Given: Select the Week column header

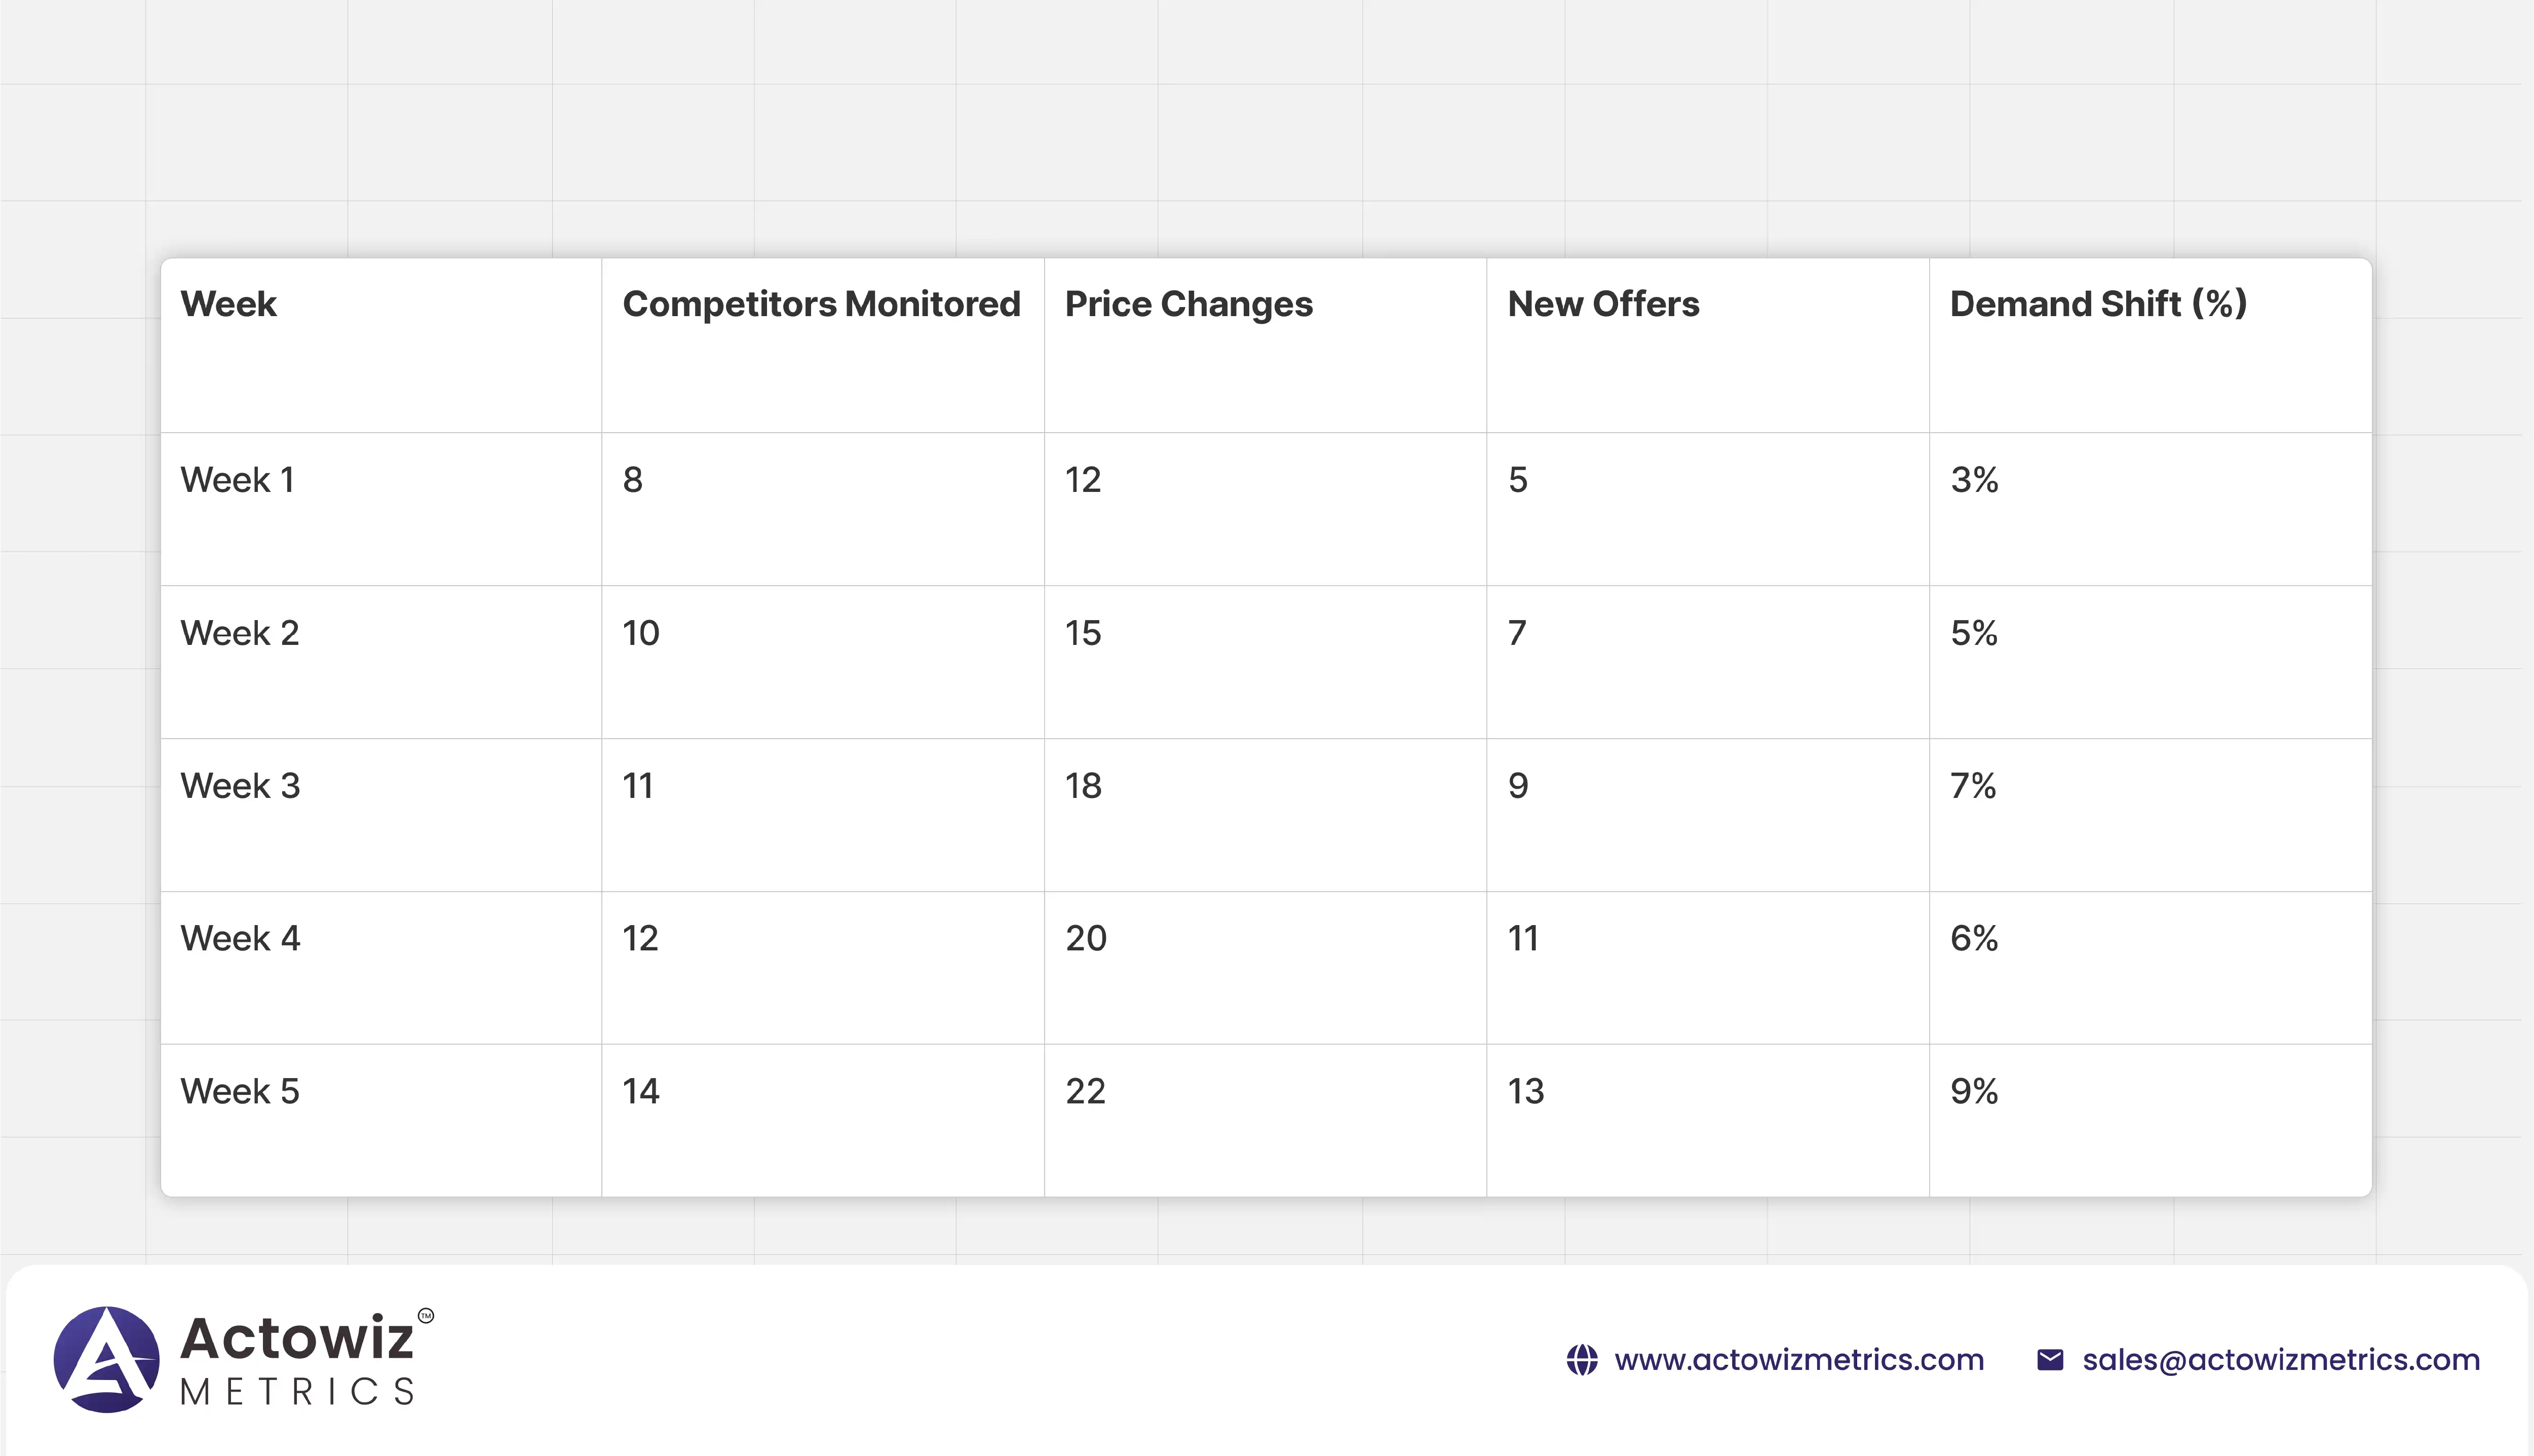Looking at the screenshot, I should click(228, 304).
